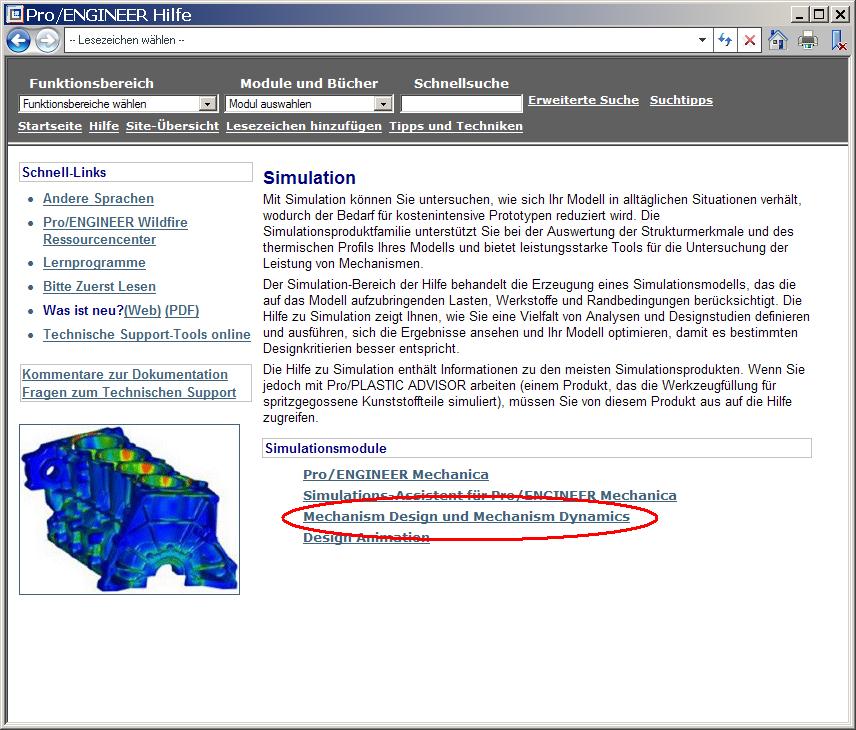856x730 pixels.
Task: Open the Funktionsbereiche wählen dropdown
Action: (x=117, y=104)
